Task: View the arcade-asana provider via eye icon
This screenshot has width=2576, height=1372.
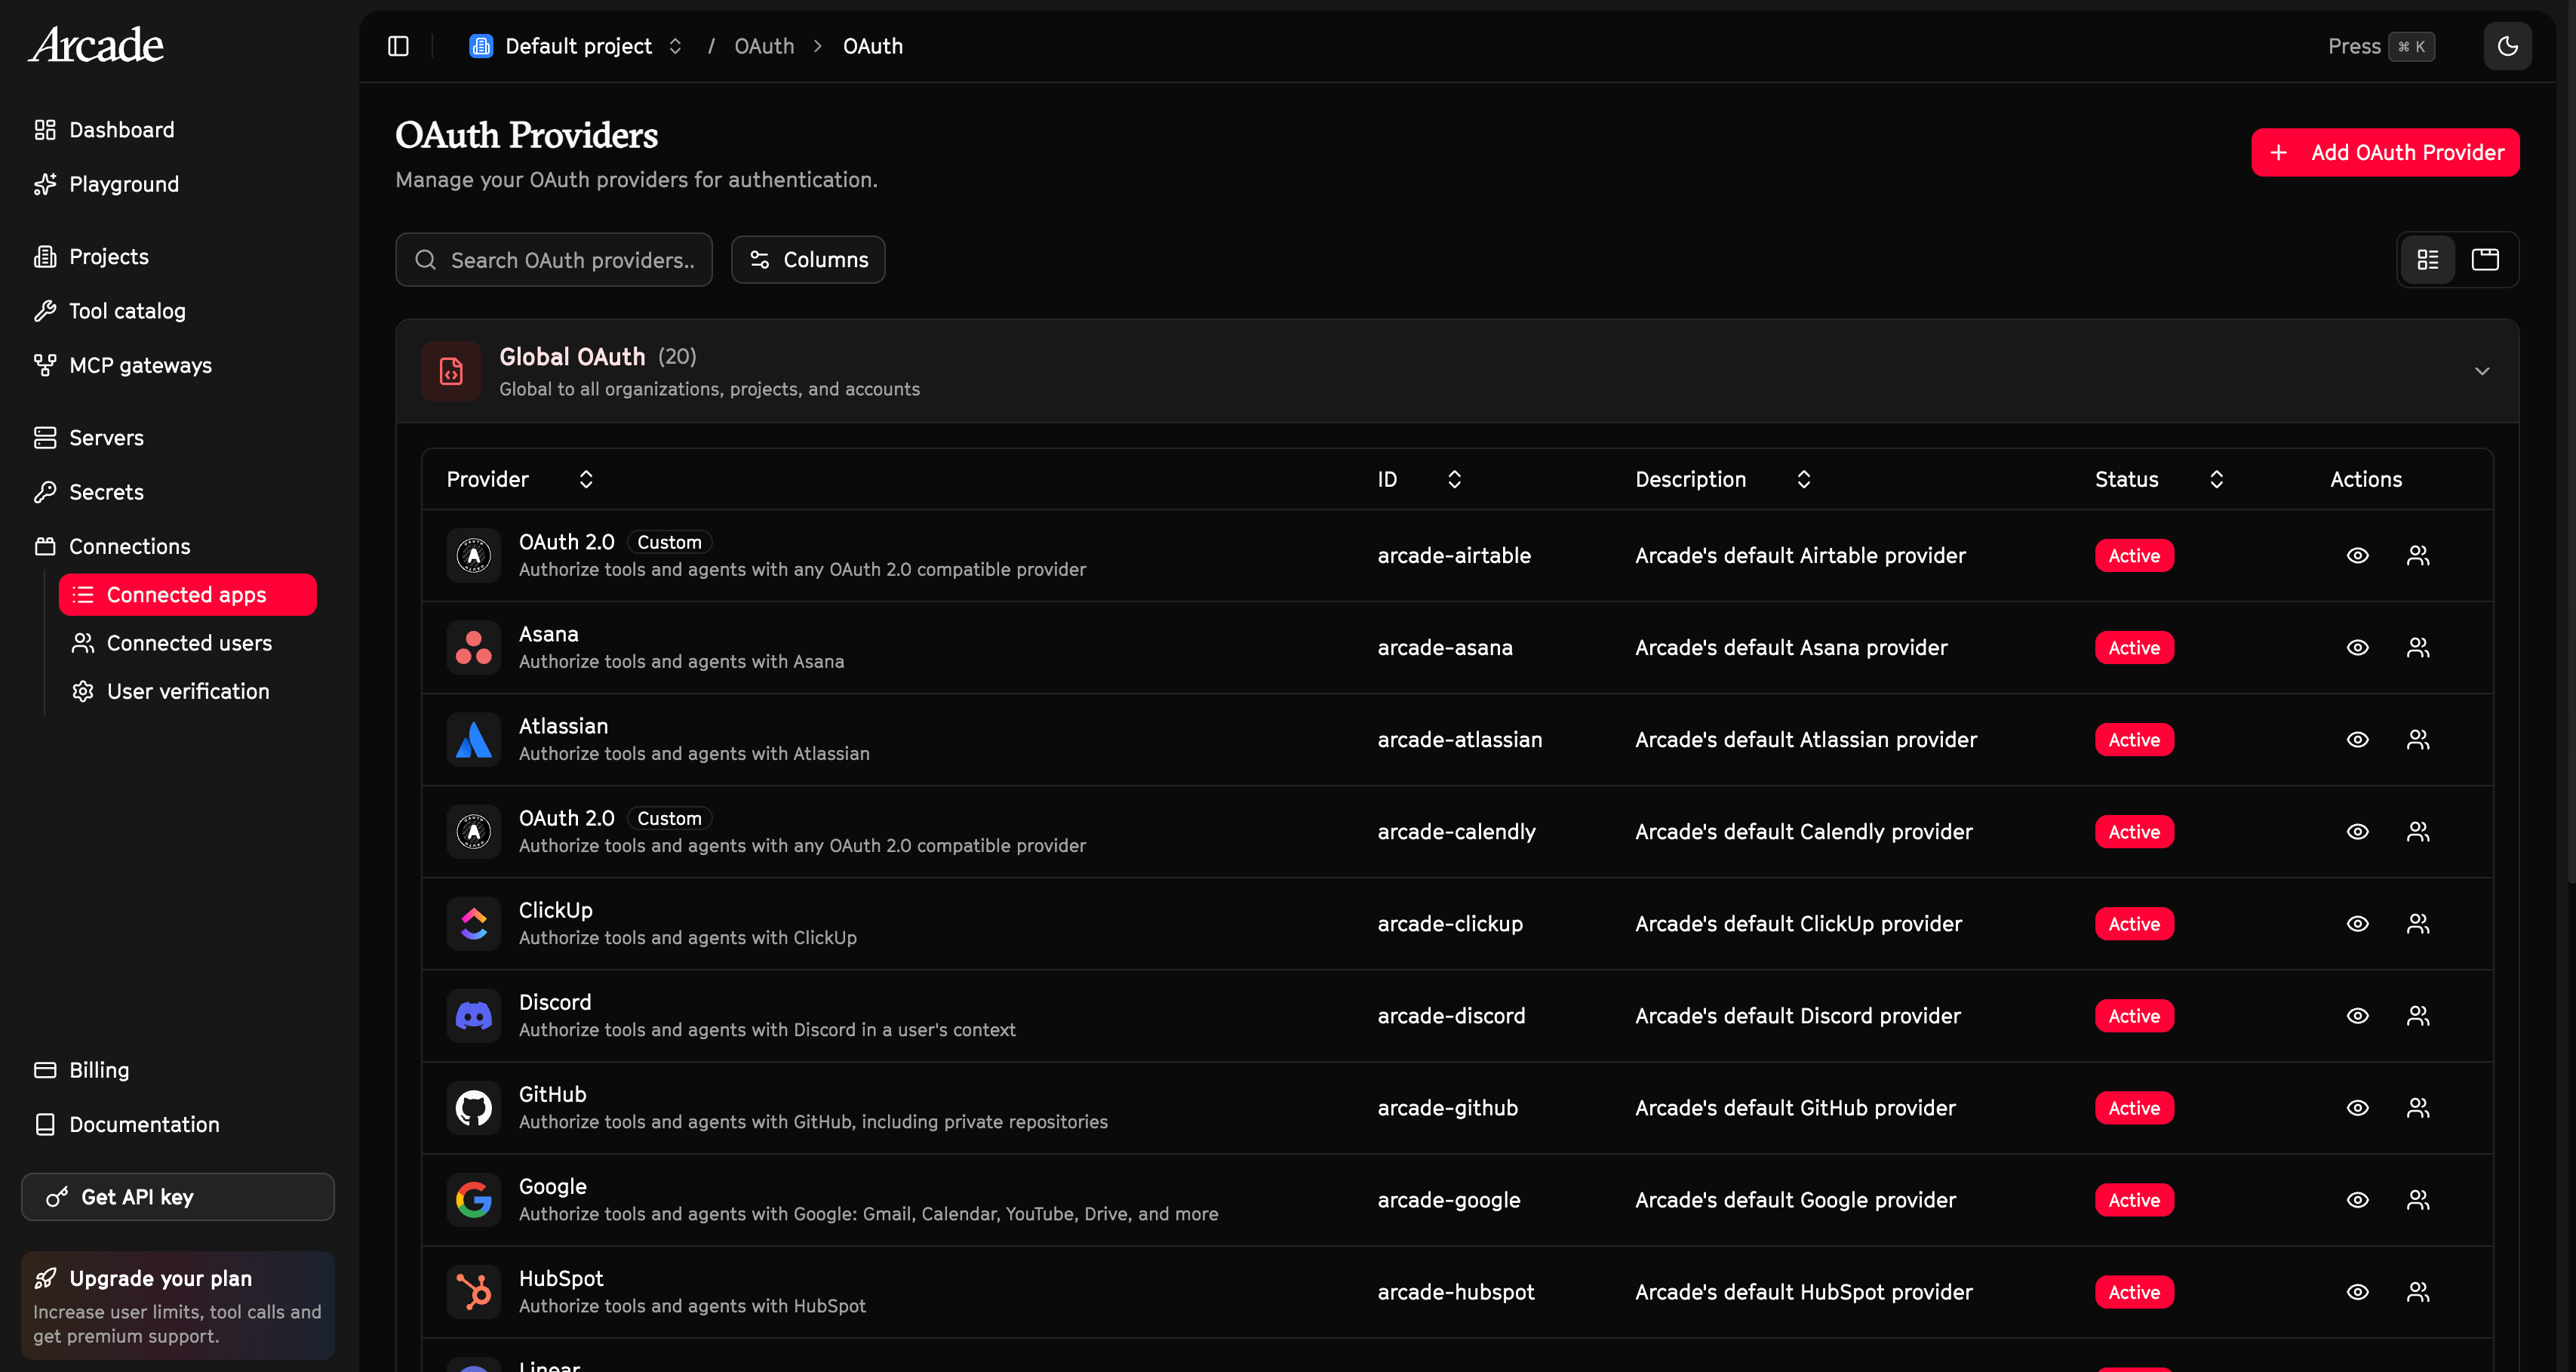Action: coord(2357,648)
